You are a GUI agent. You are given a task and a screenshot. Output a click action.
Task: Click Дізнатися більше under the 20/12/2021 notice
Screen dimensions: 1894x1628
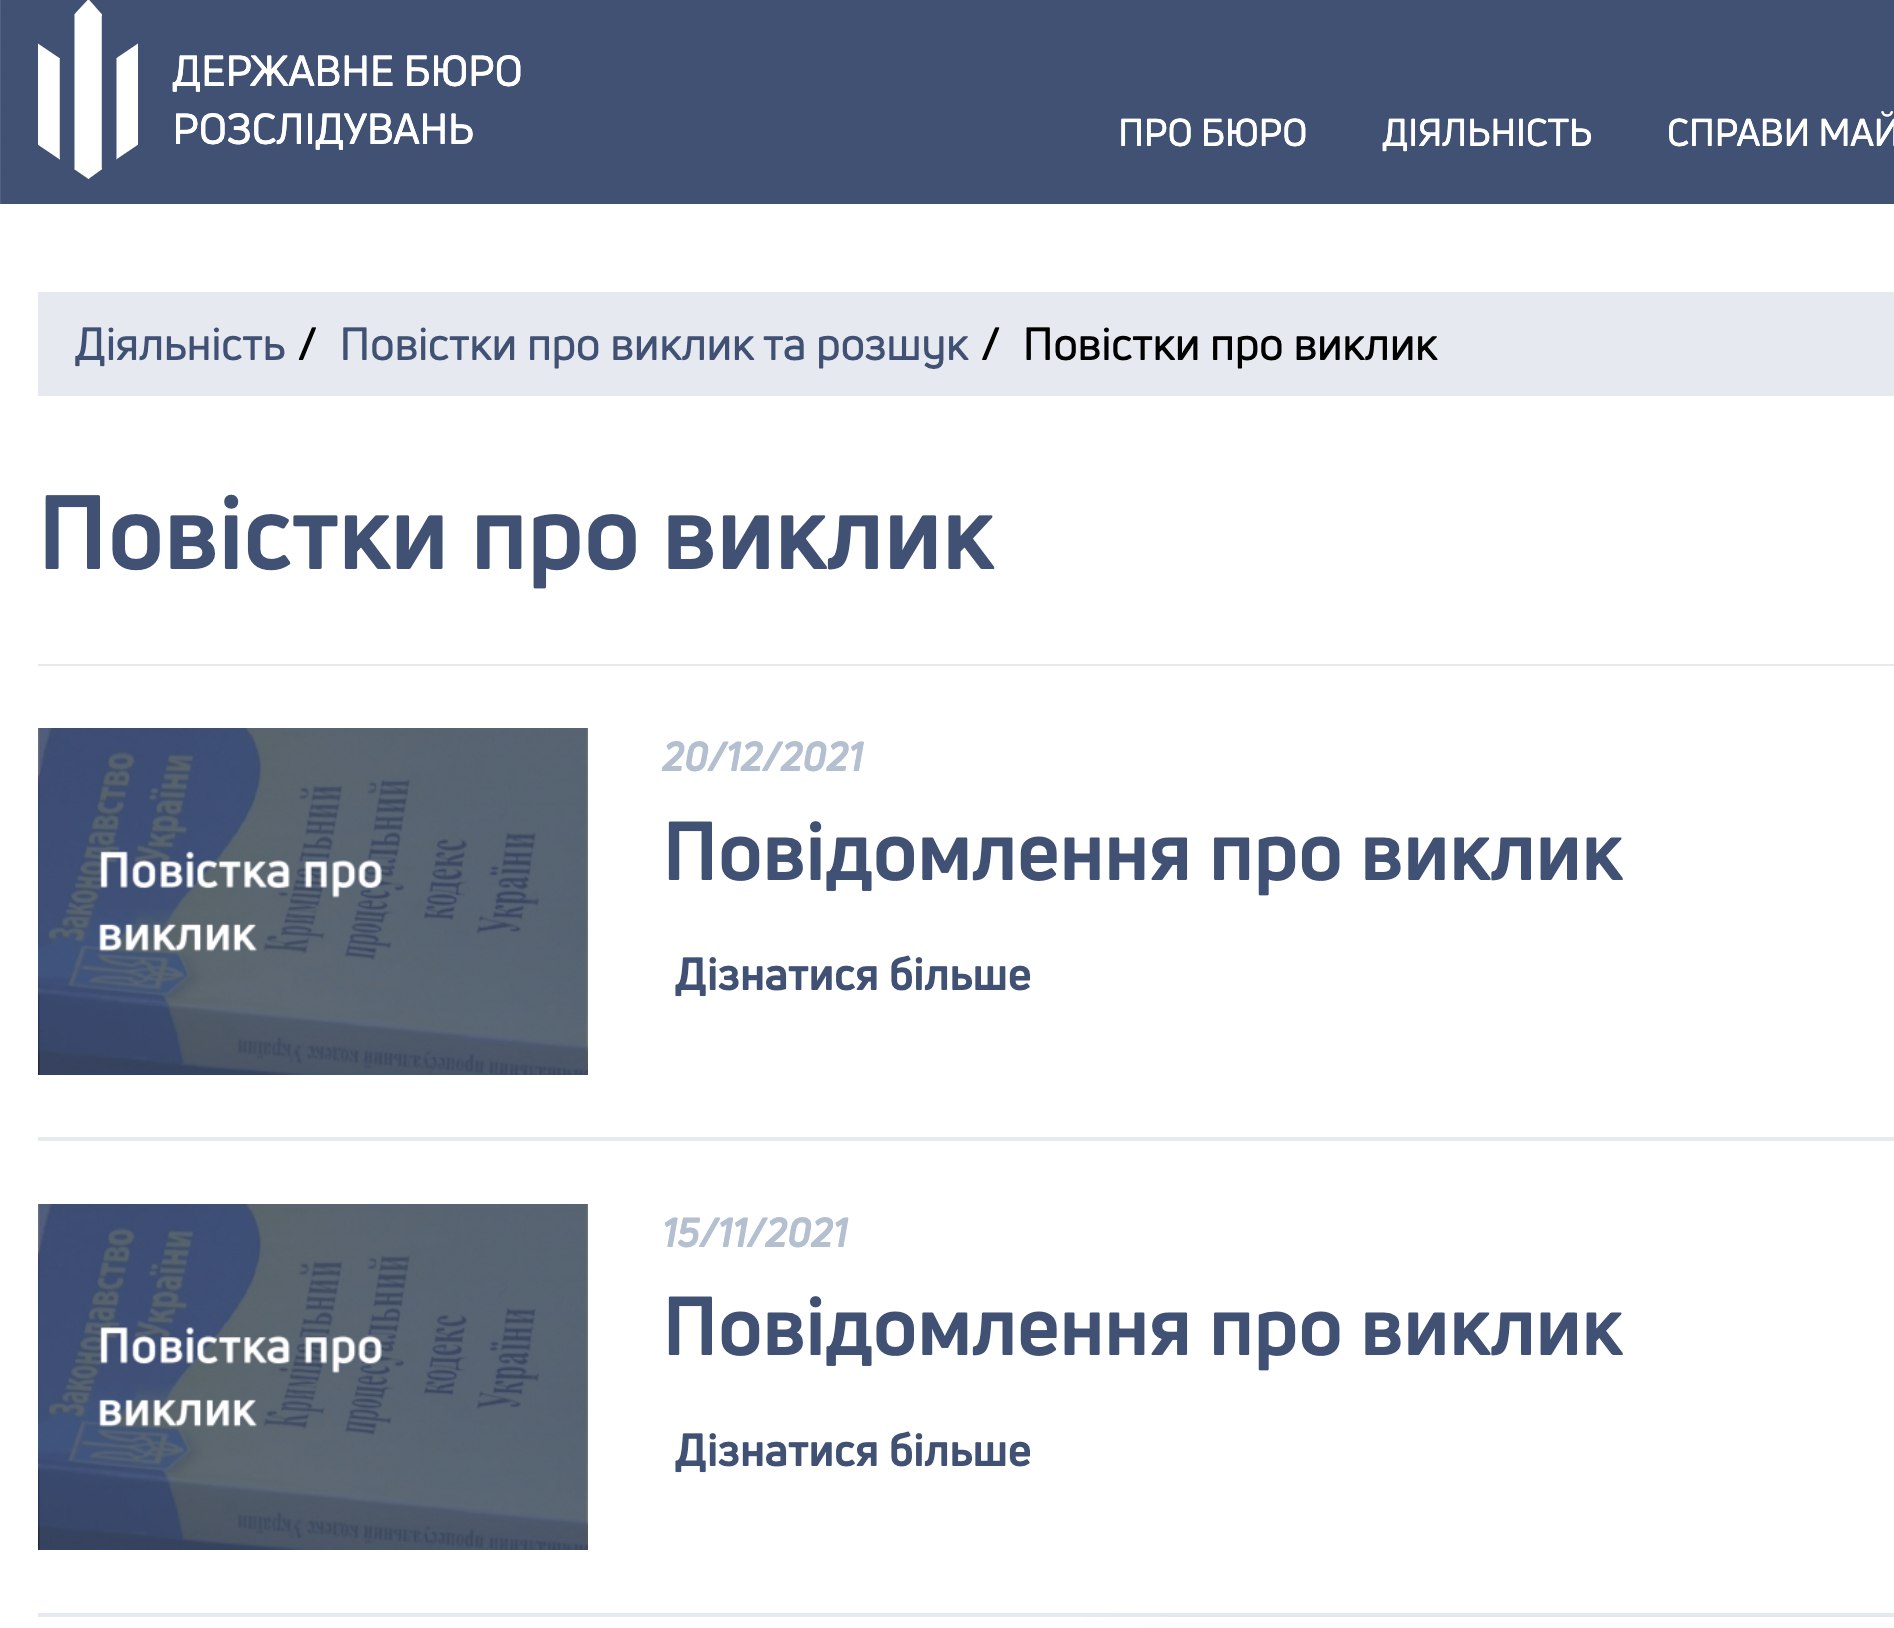point(853,975)
